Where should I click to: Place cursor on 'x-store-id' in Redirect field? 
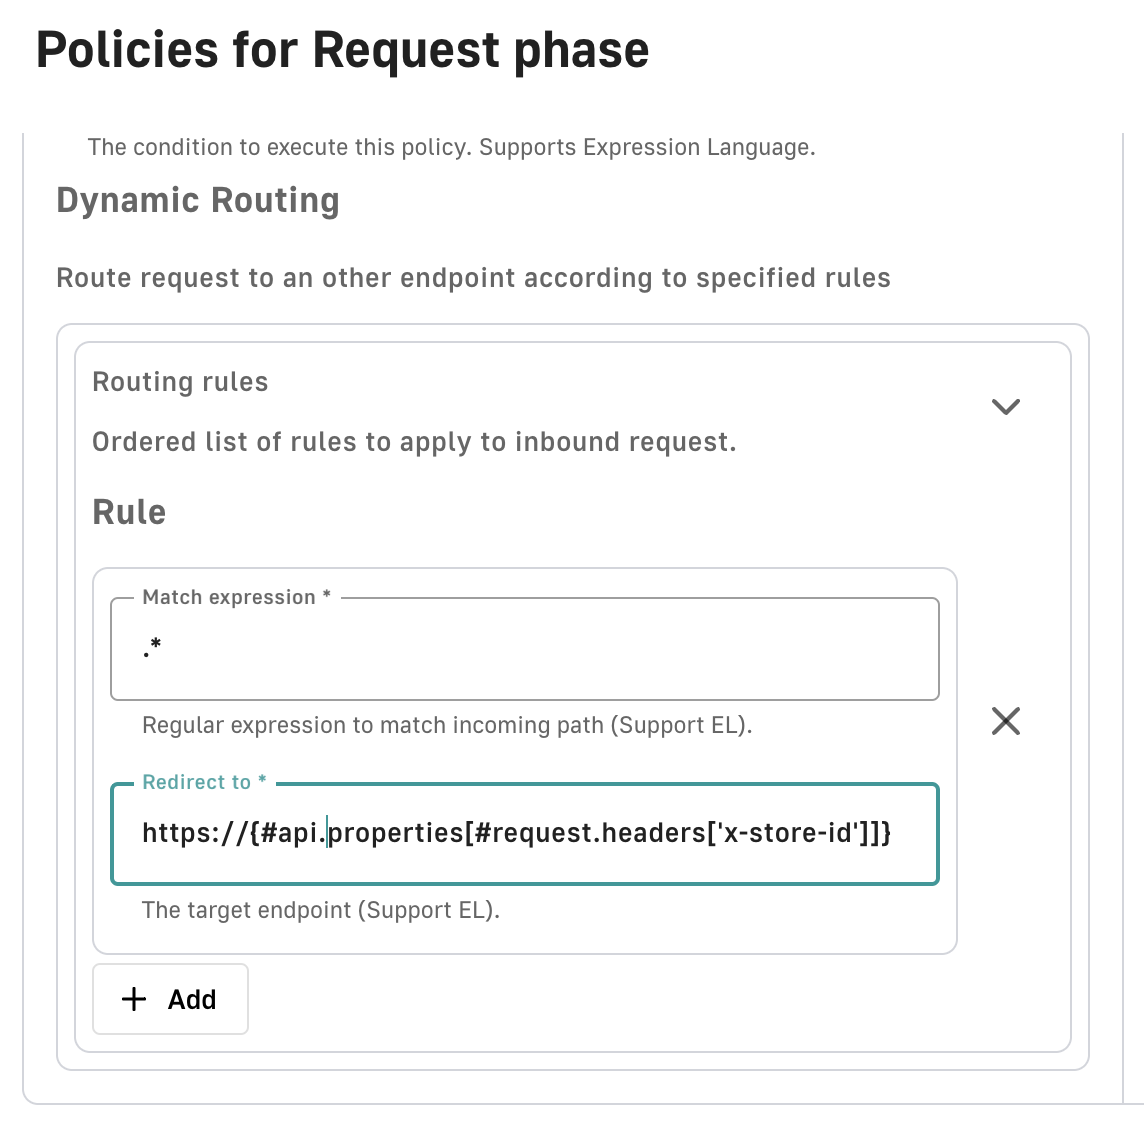[790, 833]
